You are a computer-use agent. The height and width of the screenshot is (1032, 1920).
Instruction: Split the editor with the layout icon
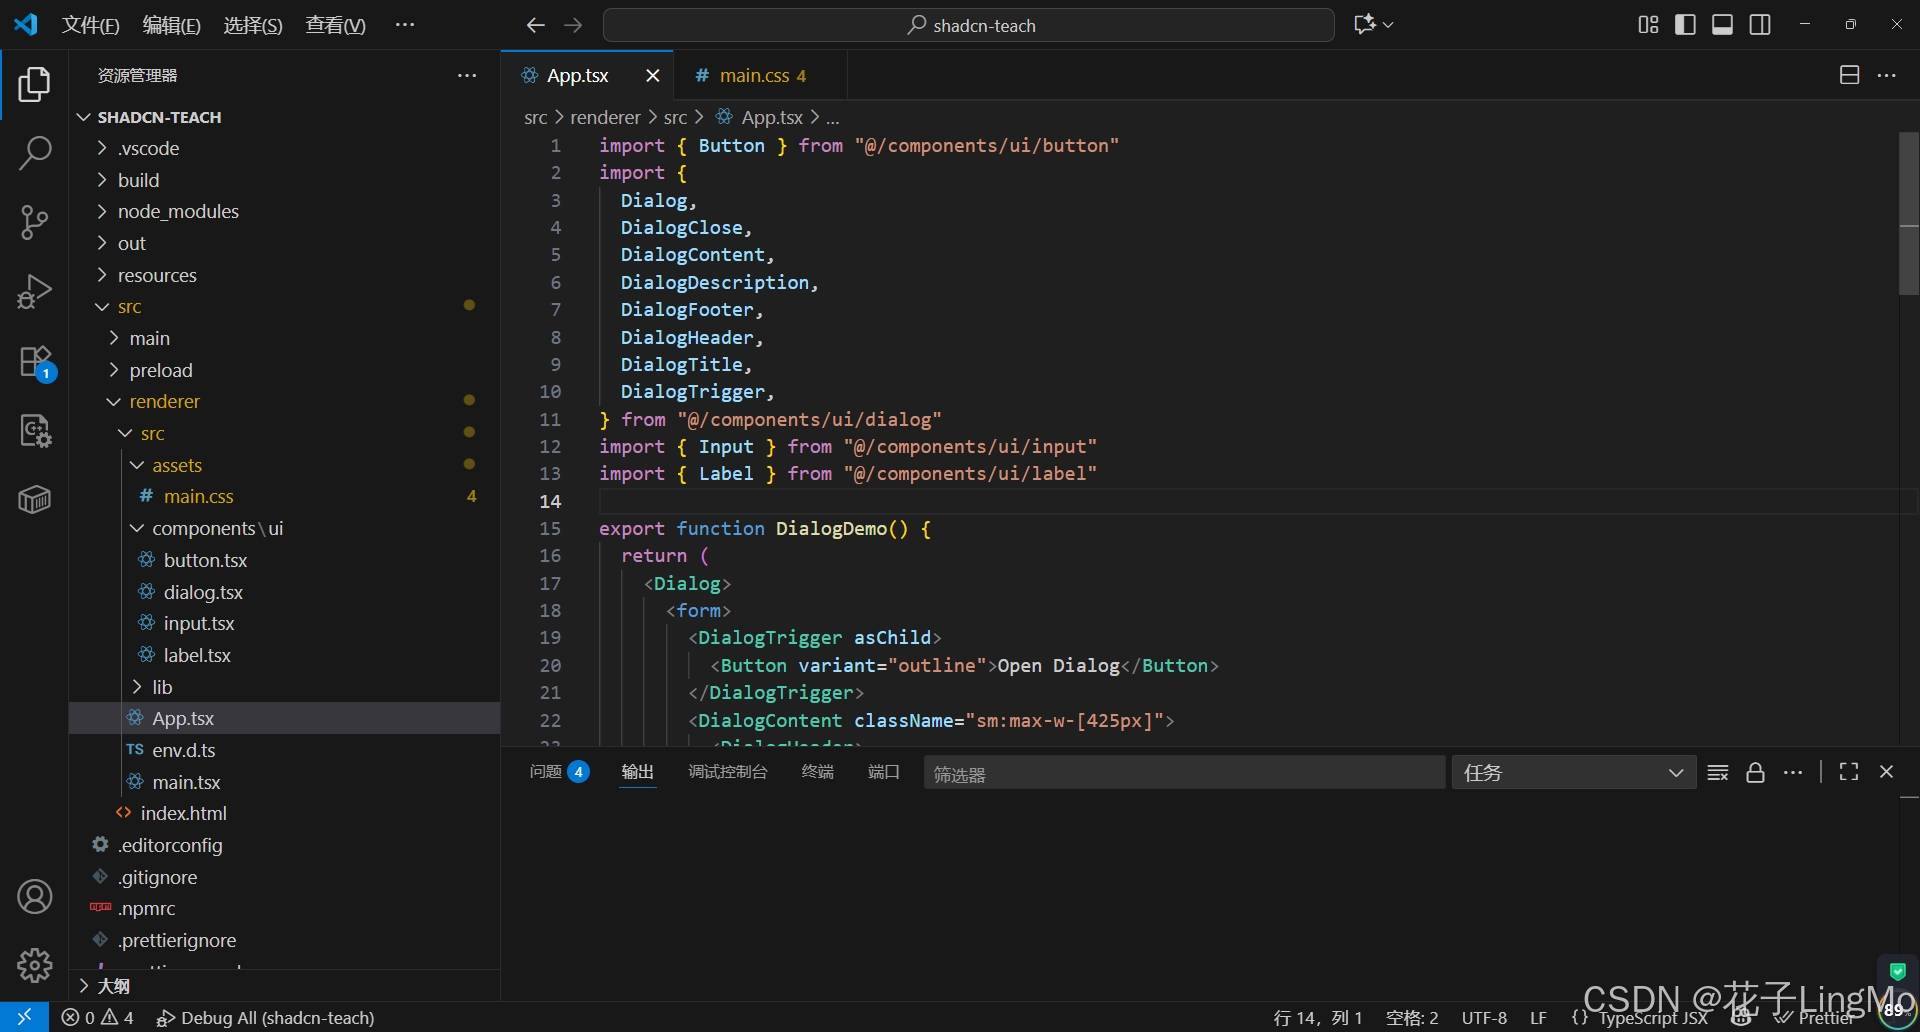point(1850,75)
